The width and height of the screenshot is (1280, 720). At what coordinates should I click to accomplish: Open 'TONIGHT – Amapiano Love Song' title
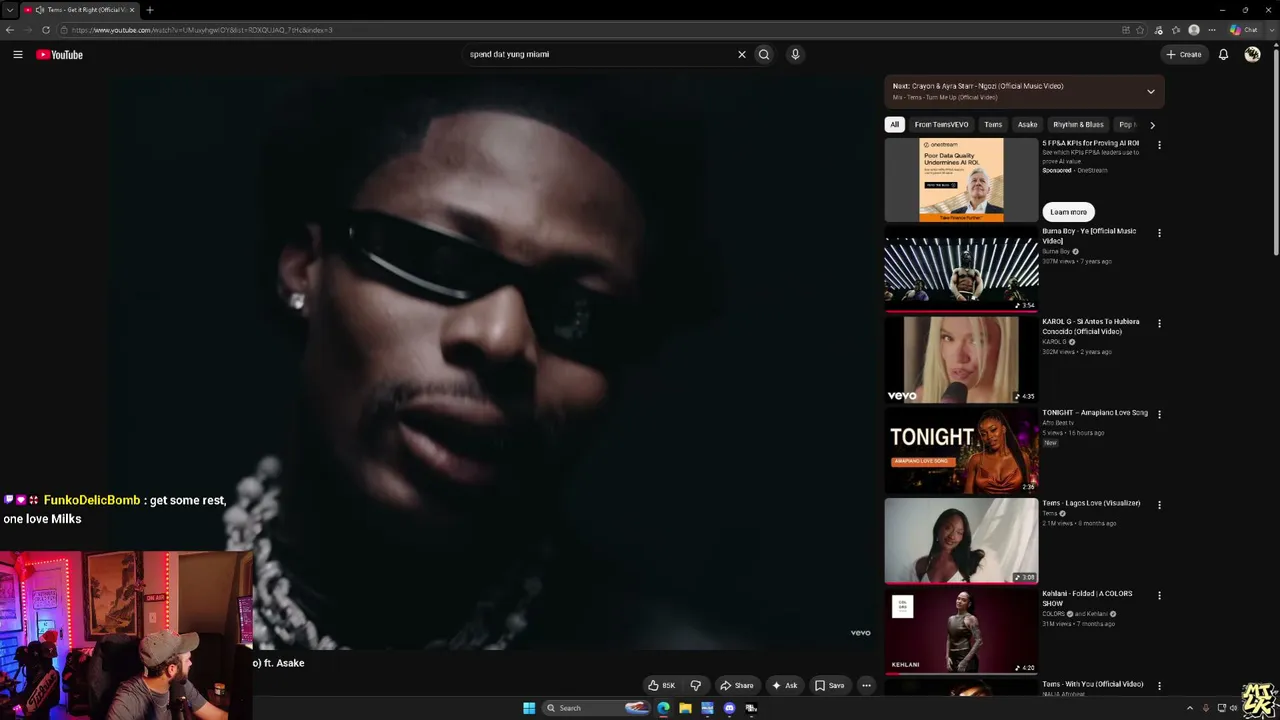tap(1095, 413)
